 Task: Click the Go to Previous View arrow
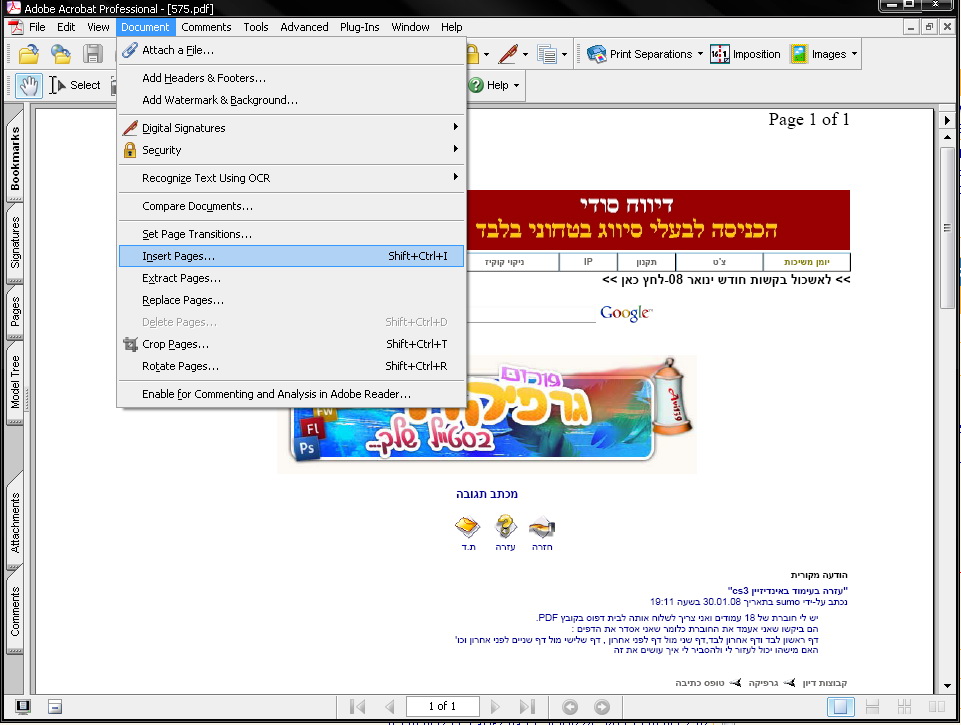click(570, 706)
